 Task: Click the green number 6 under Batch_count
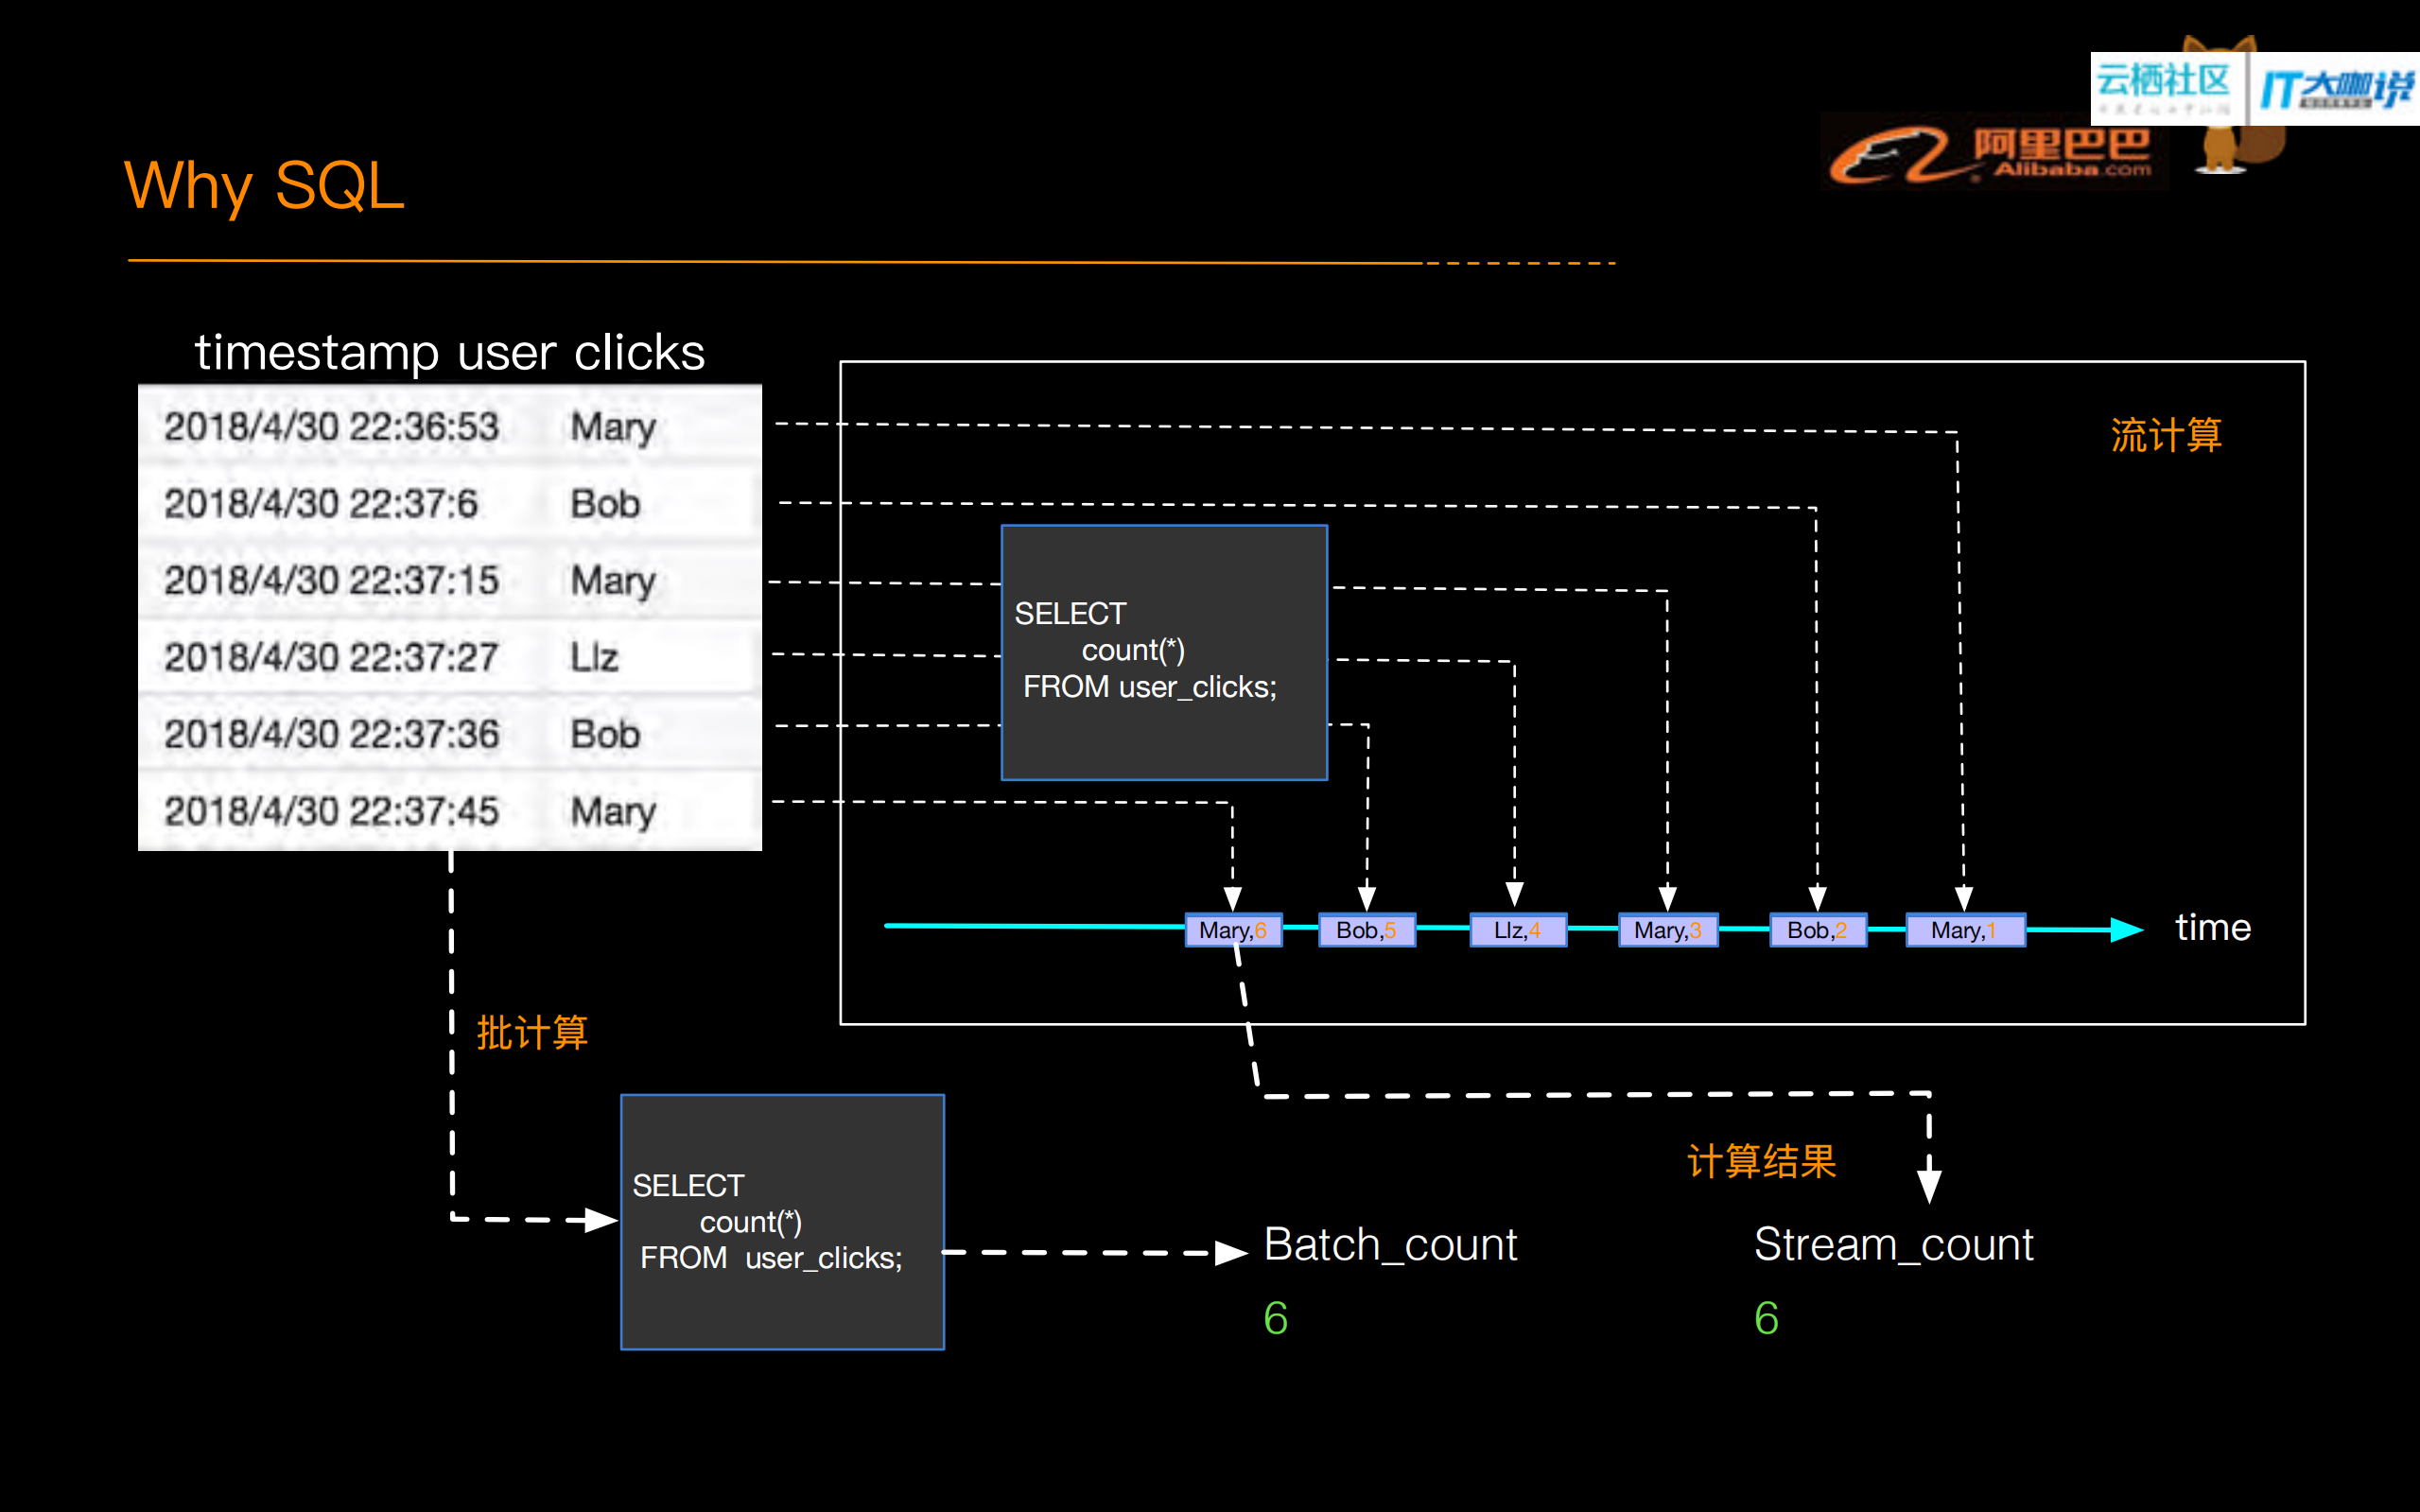click(1276, 1318)
